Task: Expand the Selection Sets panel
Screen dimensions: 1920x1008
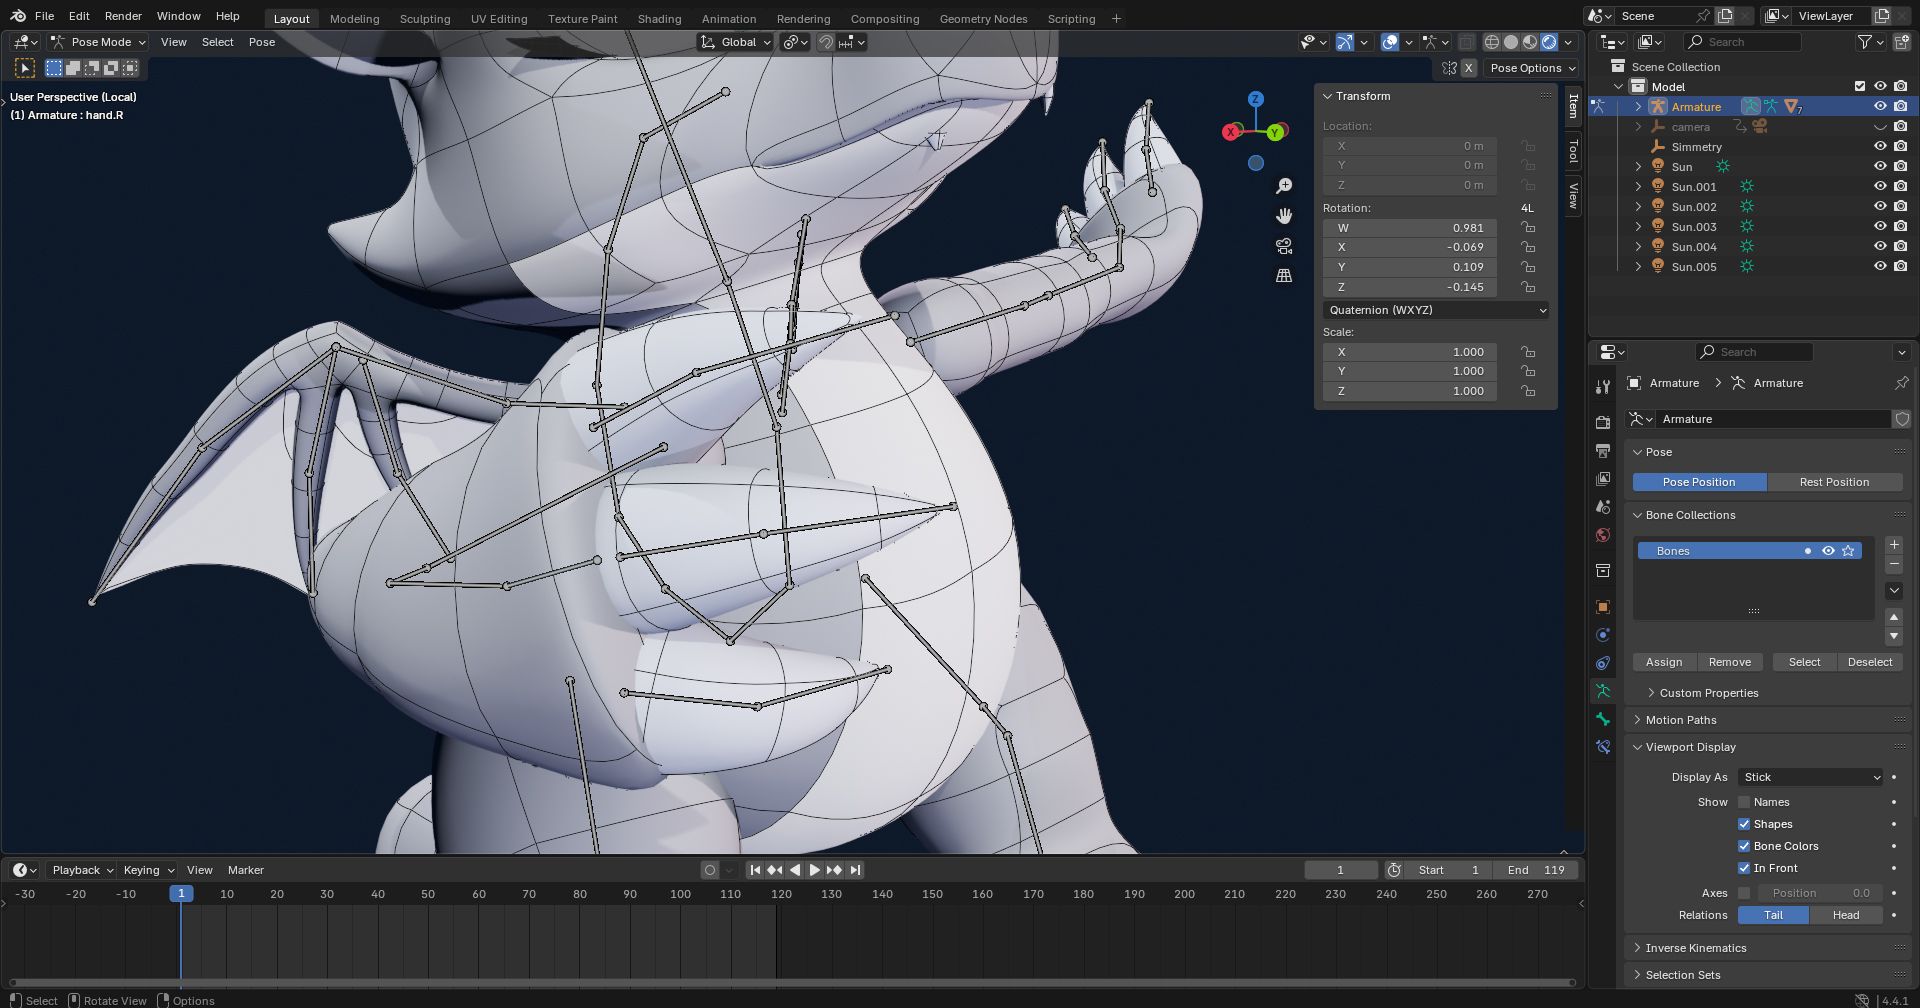Action: pyautogui.click(x=1683, y=975)
